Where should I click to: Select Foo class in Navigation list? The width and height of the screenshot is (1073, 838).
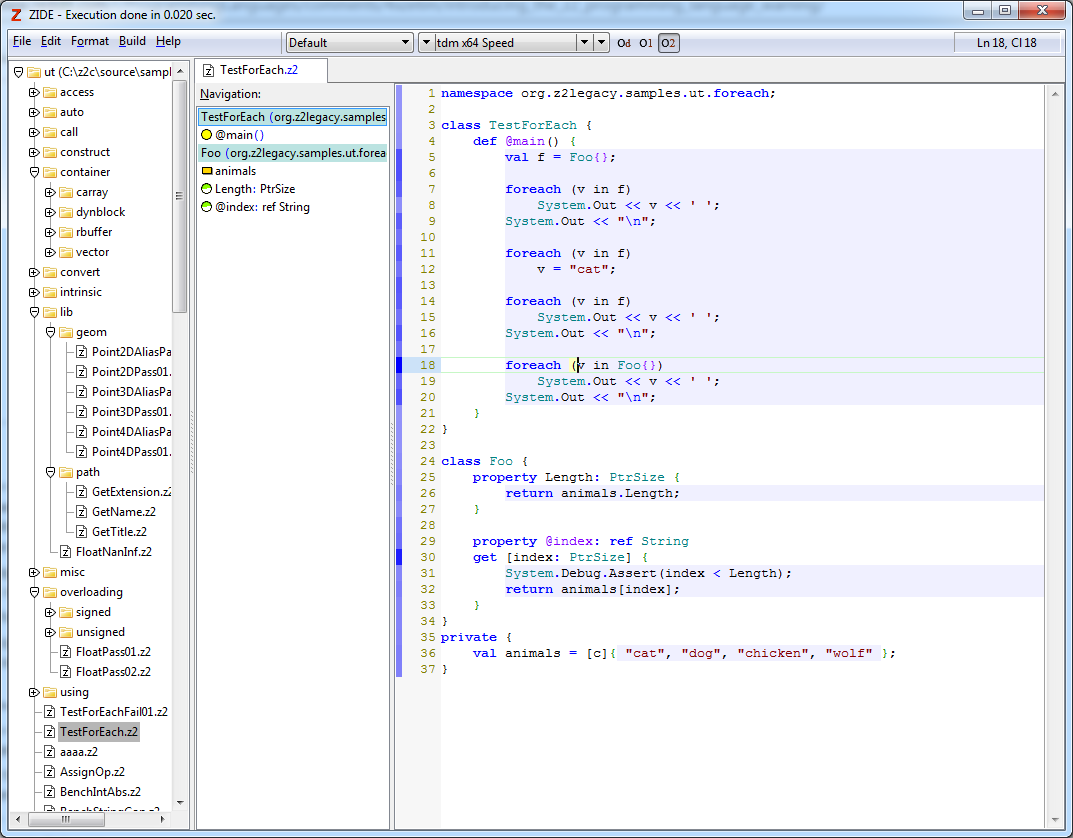[x=294, y=153]
